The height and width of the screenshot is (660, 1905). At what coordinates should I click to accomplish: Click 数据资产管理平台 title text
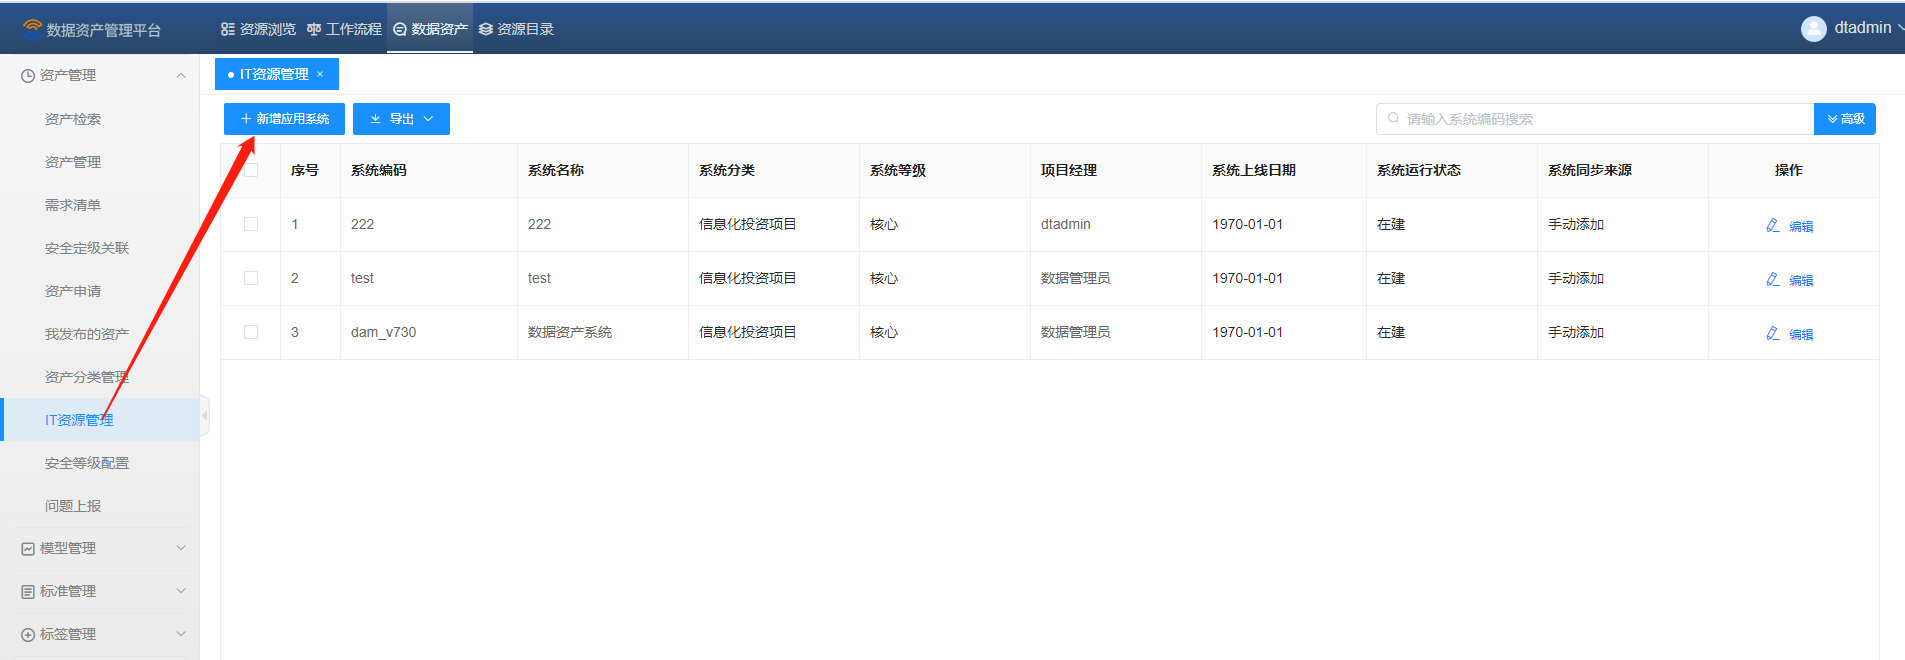coord(104,30)
